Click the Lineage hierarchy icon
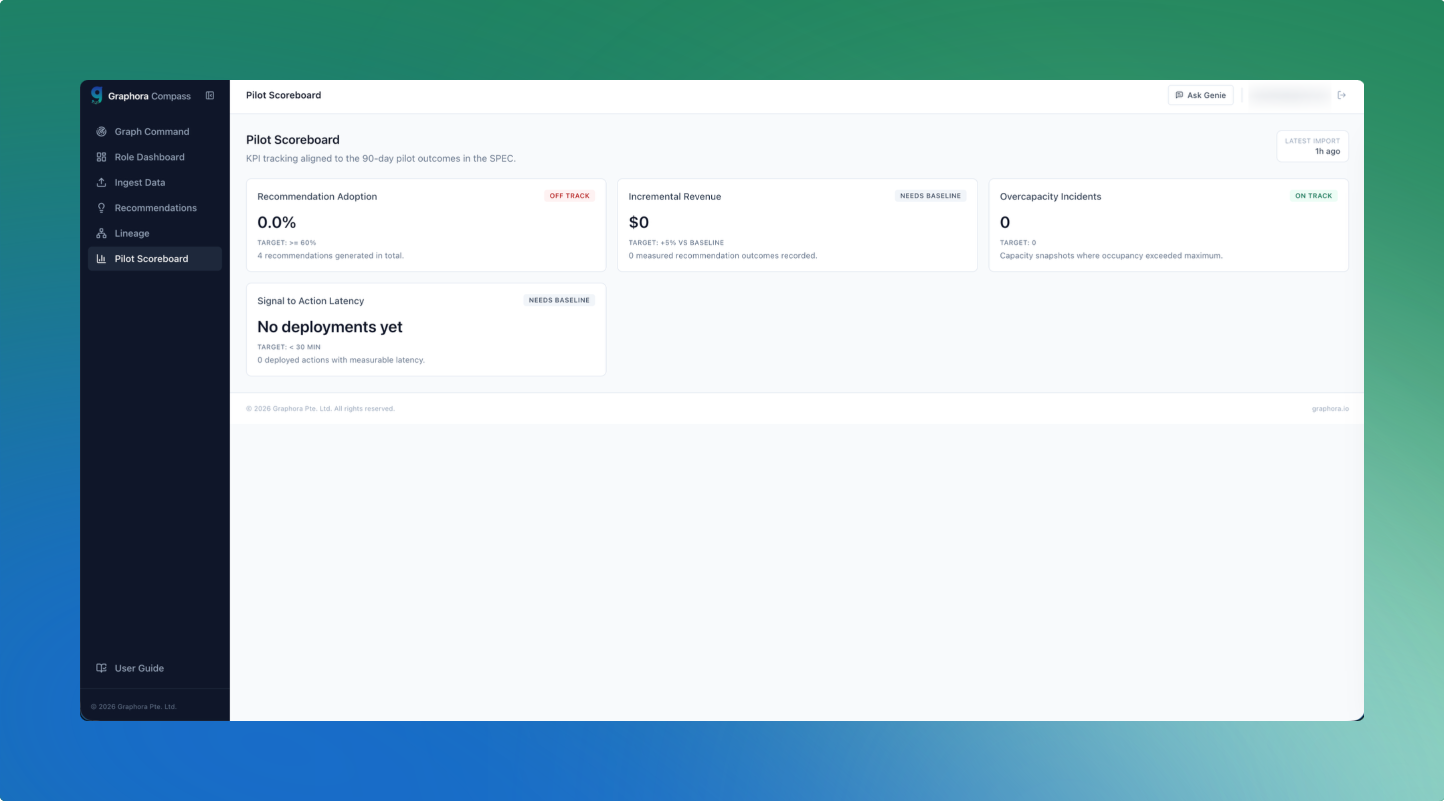The height and width of the screenshot is (801, 1444). [x=101, y=233]
